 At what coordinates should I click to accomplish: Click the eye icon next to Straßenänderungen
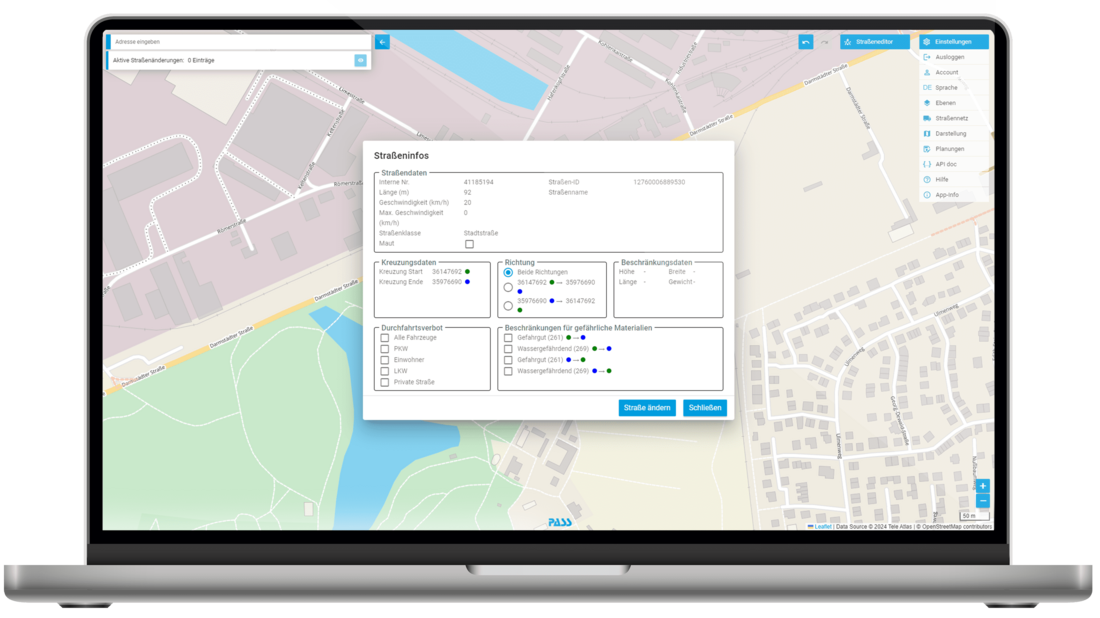click(360, 60)
